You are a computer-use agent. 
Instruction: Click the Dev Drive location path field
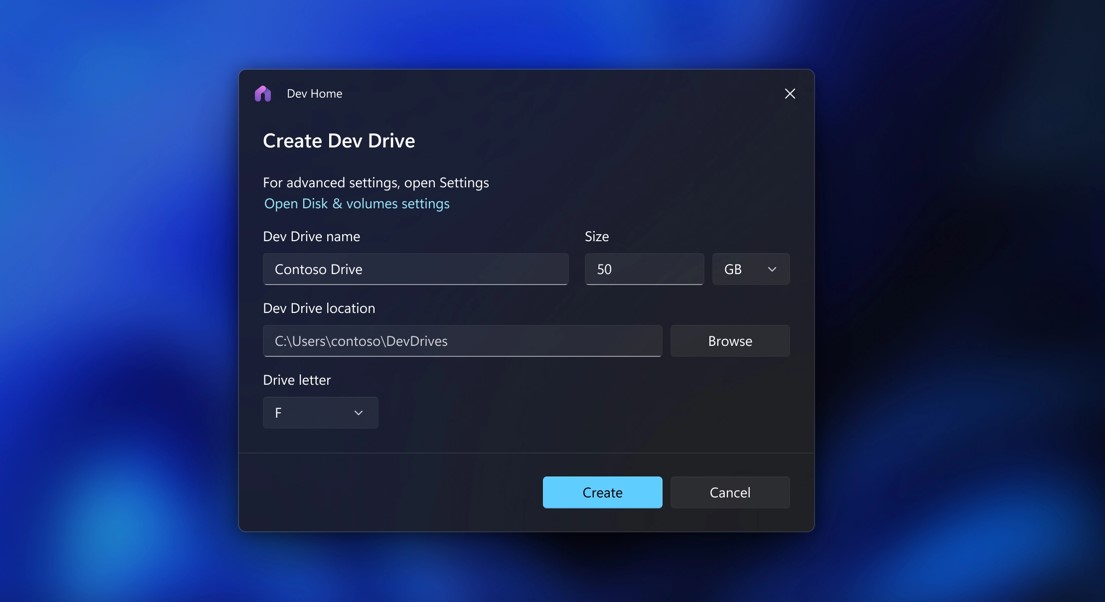click(462, 340)
